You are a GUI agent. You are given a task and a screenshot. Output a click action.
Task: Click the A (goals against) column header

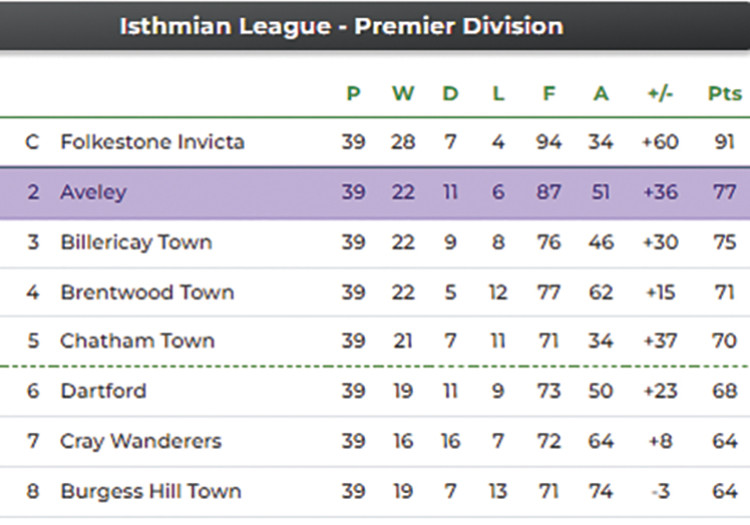click(x=600, y=94)
